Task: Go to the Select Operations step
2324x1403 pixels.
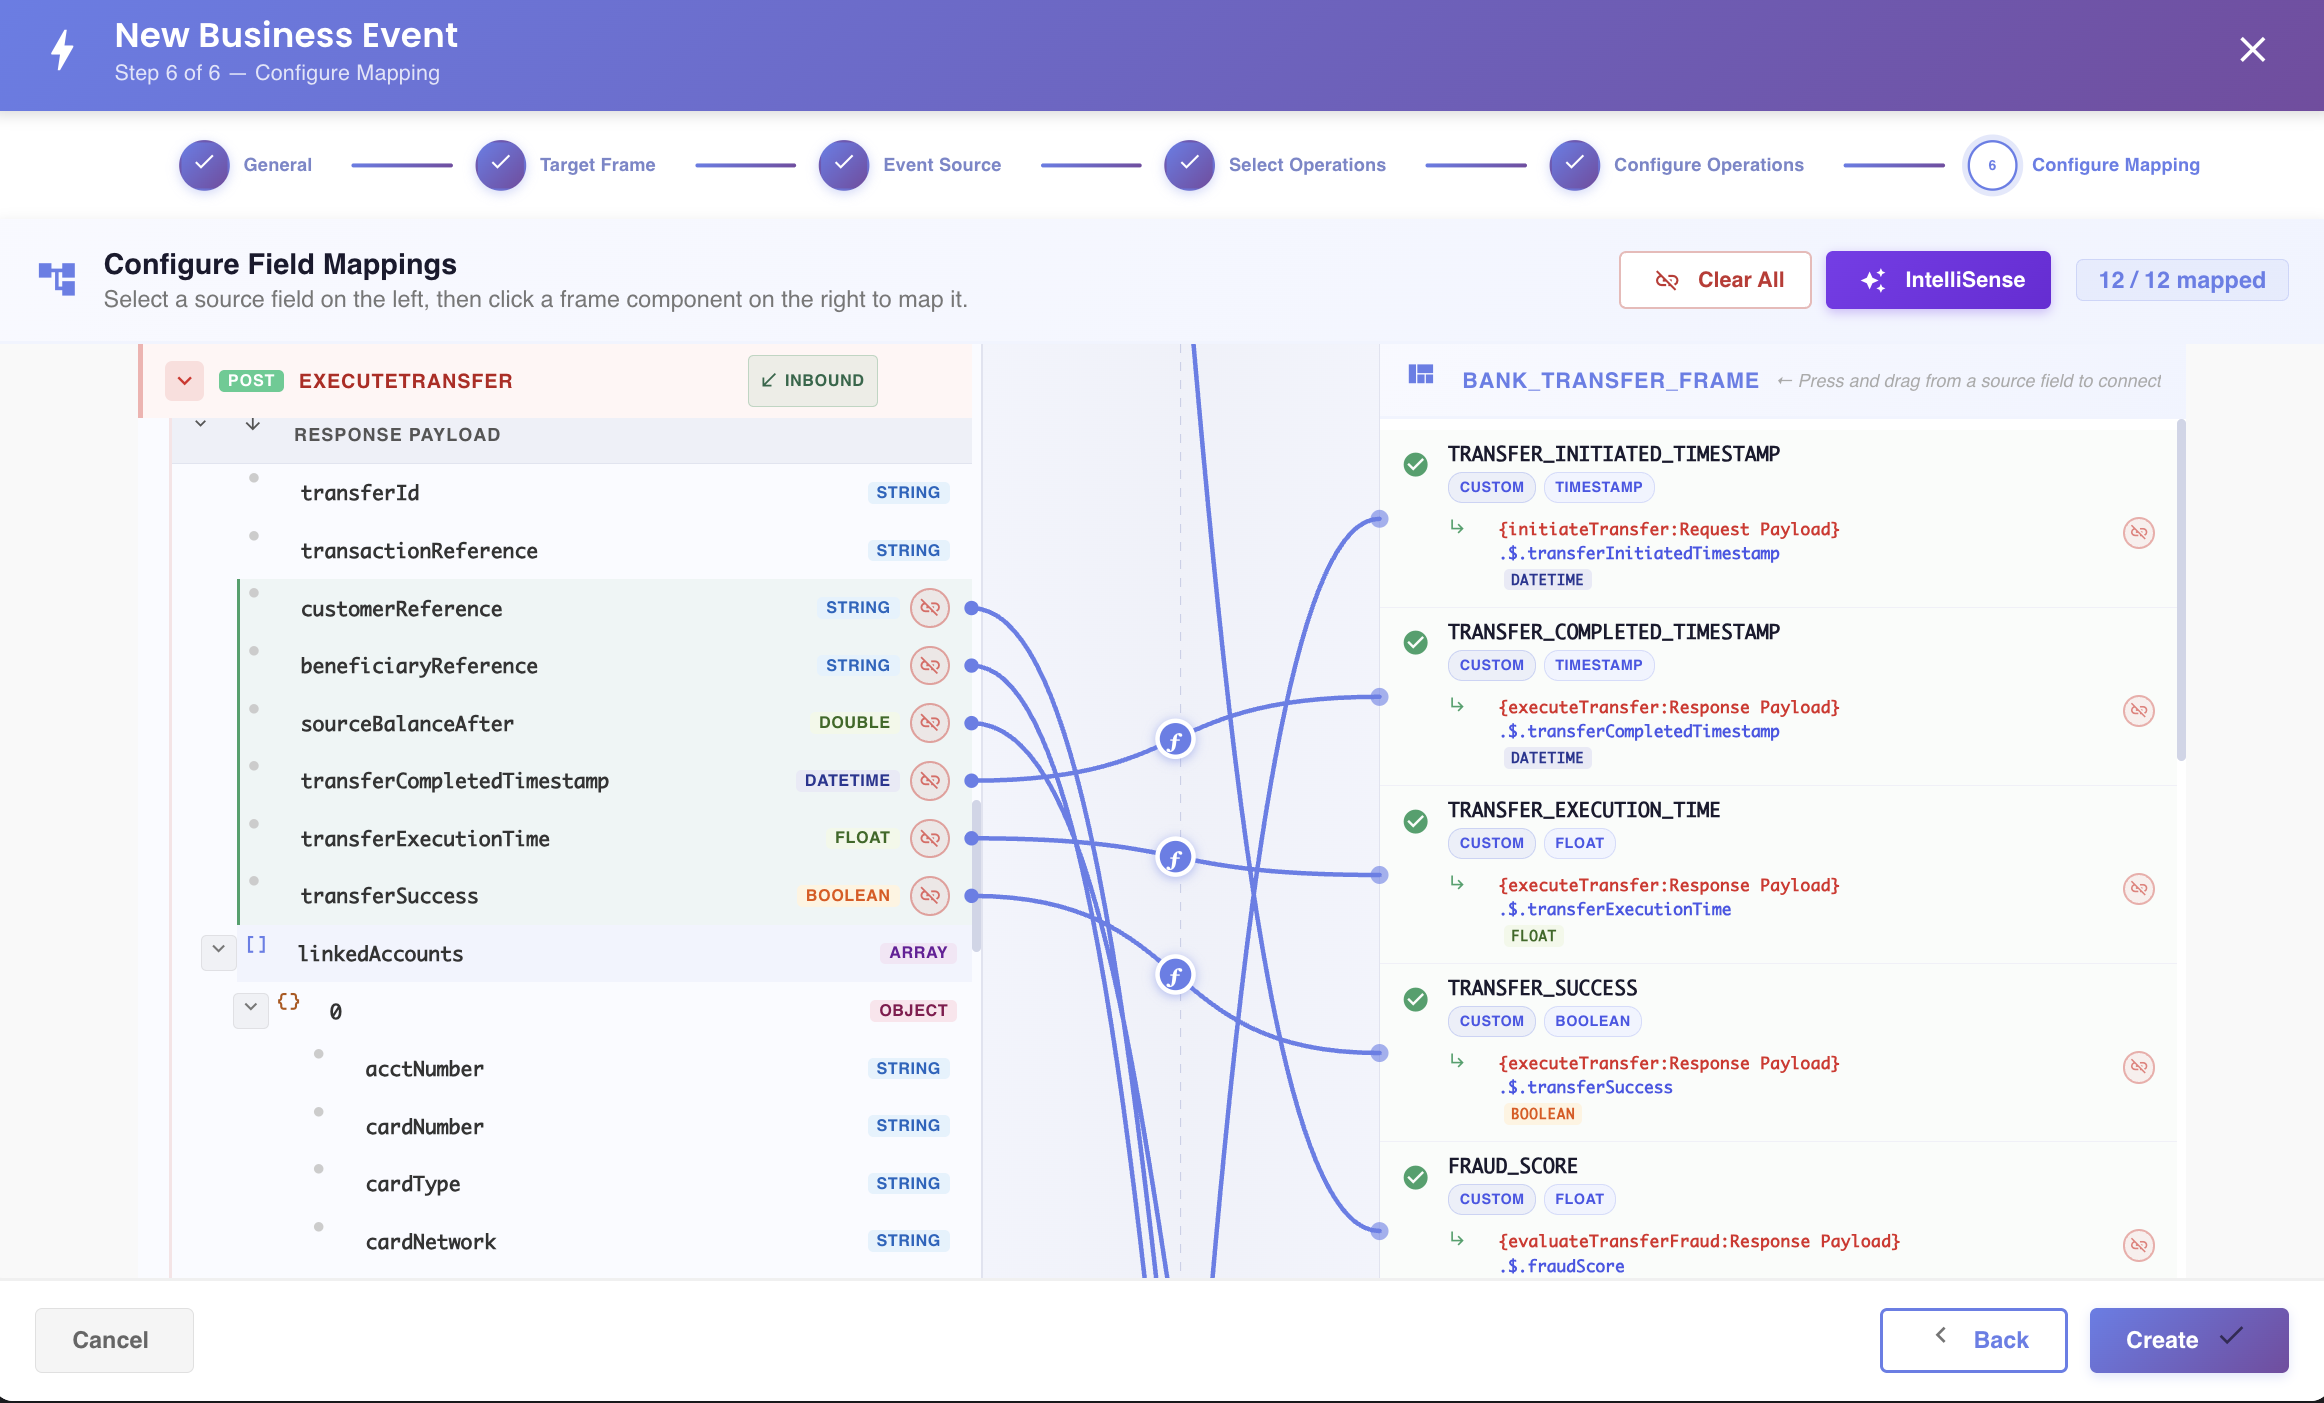Action: click(x=1275, y=165)
